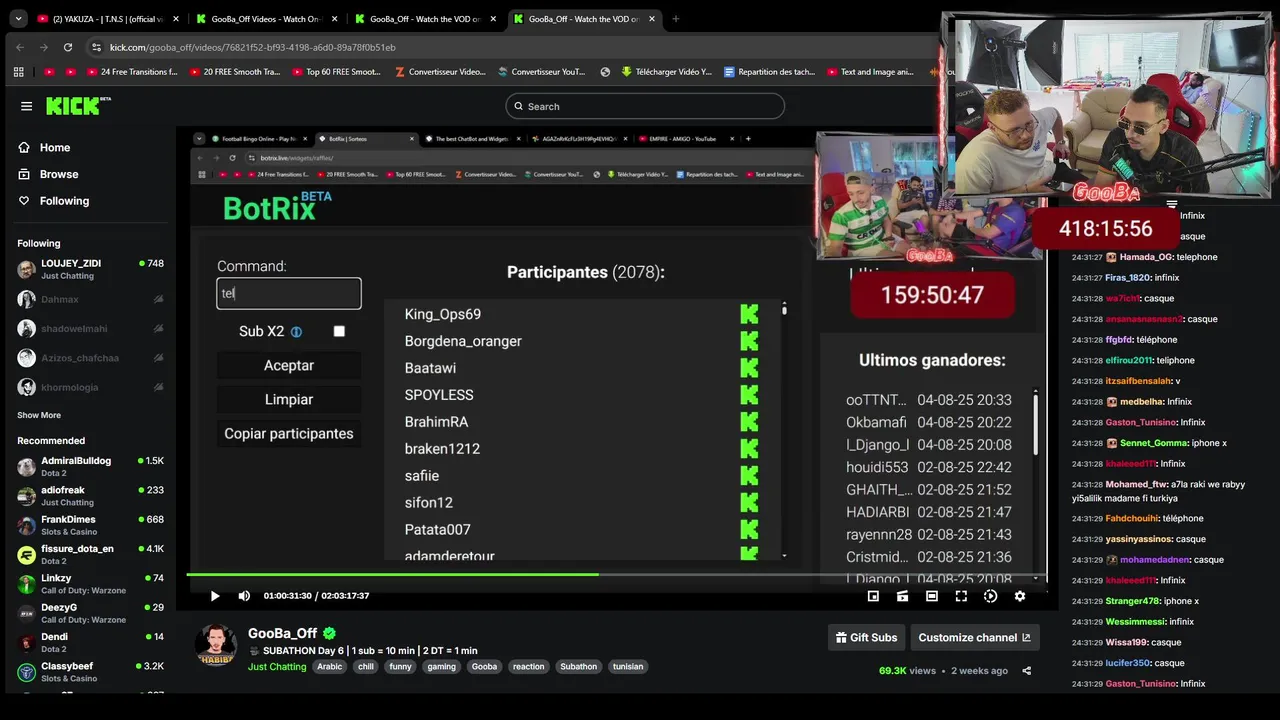1280x720 pixels.
Task: Open Dendi recommended channel
Action: pyautogui.click(x=90, y=643)
